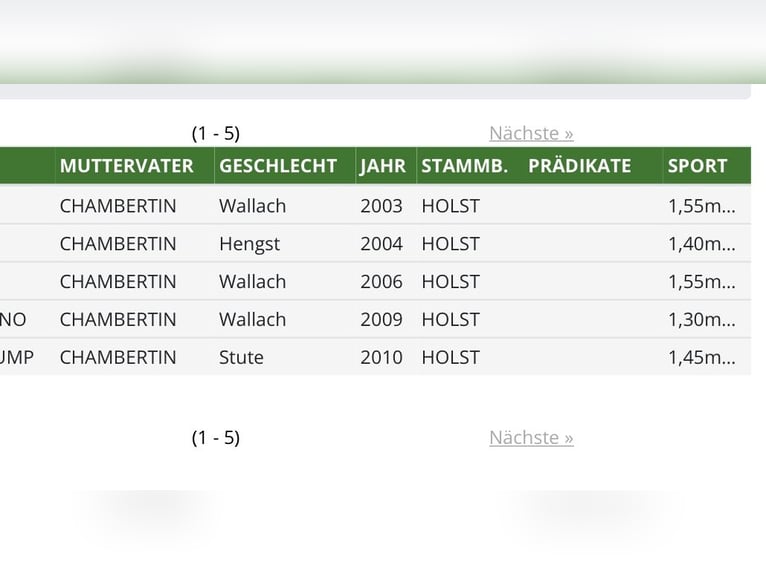Click the top Nächste » link
This screenshot has width=766, height=574.
tap(531, 133)
